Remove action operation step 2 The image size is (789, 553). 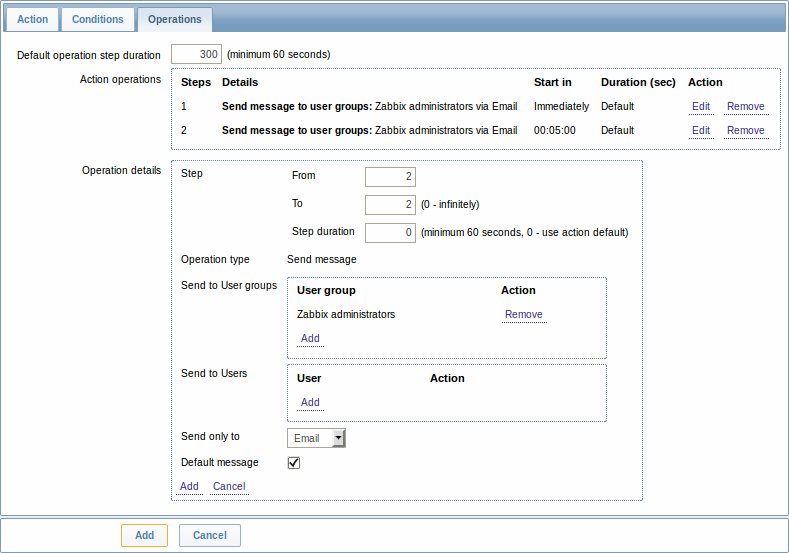click(x=745, y=131)
